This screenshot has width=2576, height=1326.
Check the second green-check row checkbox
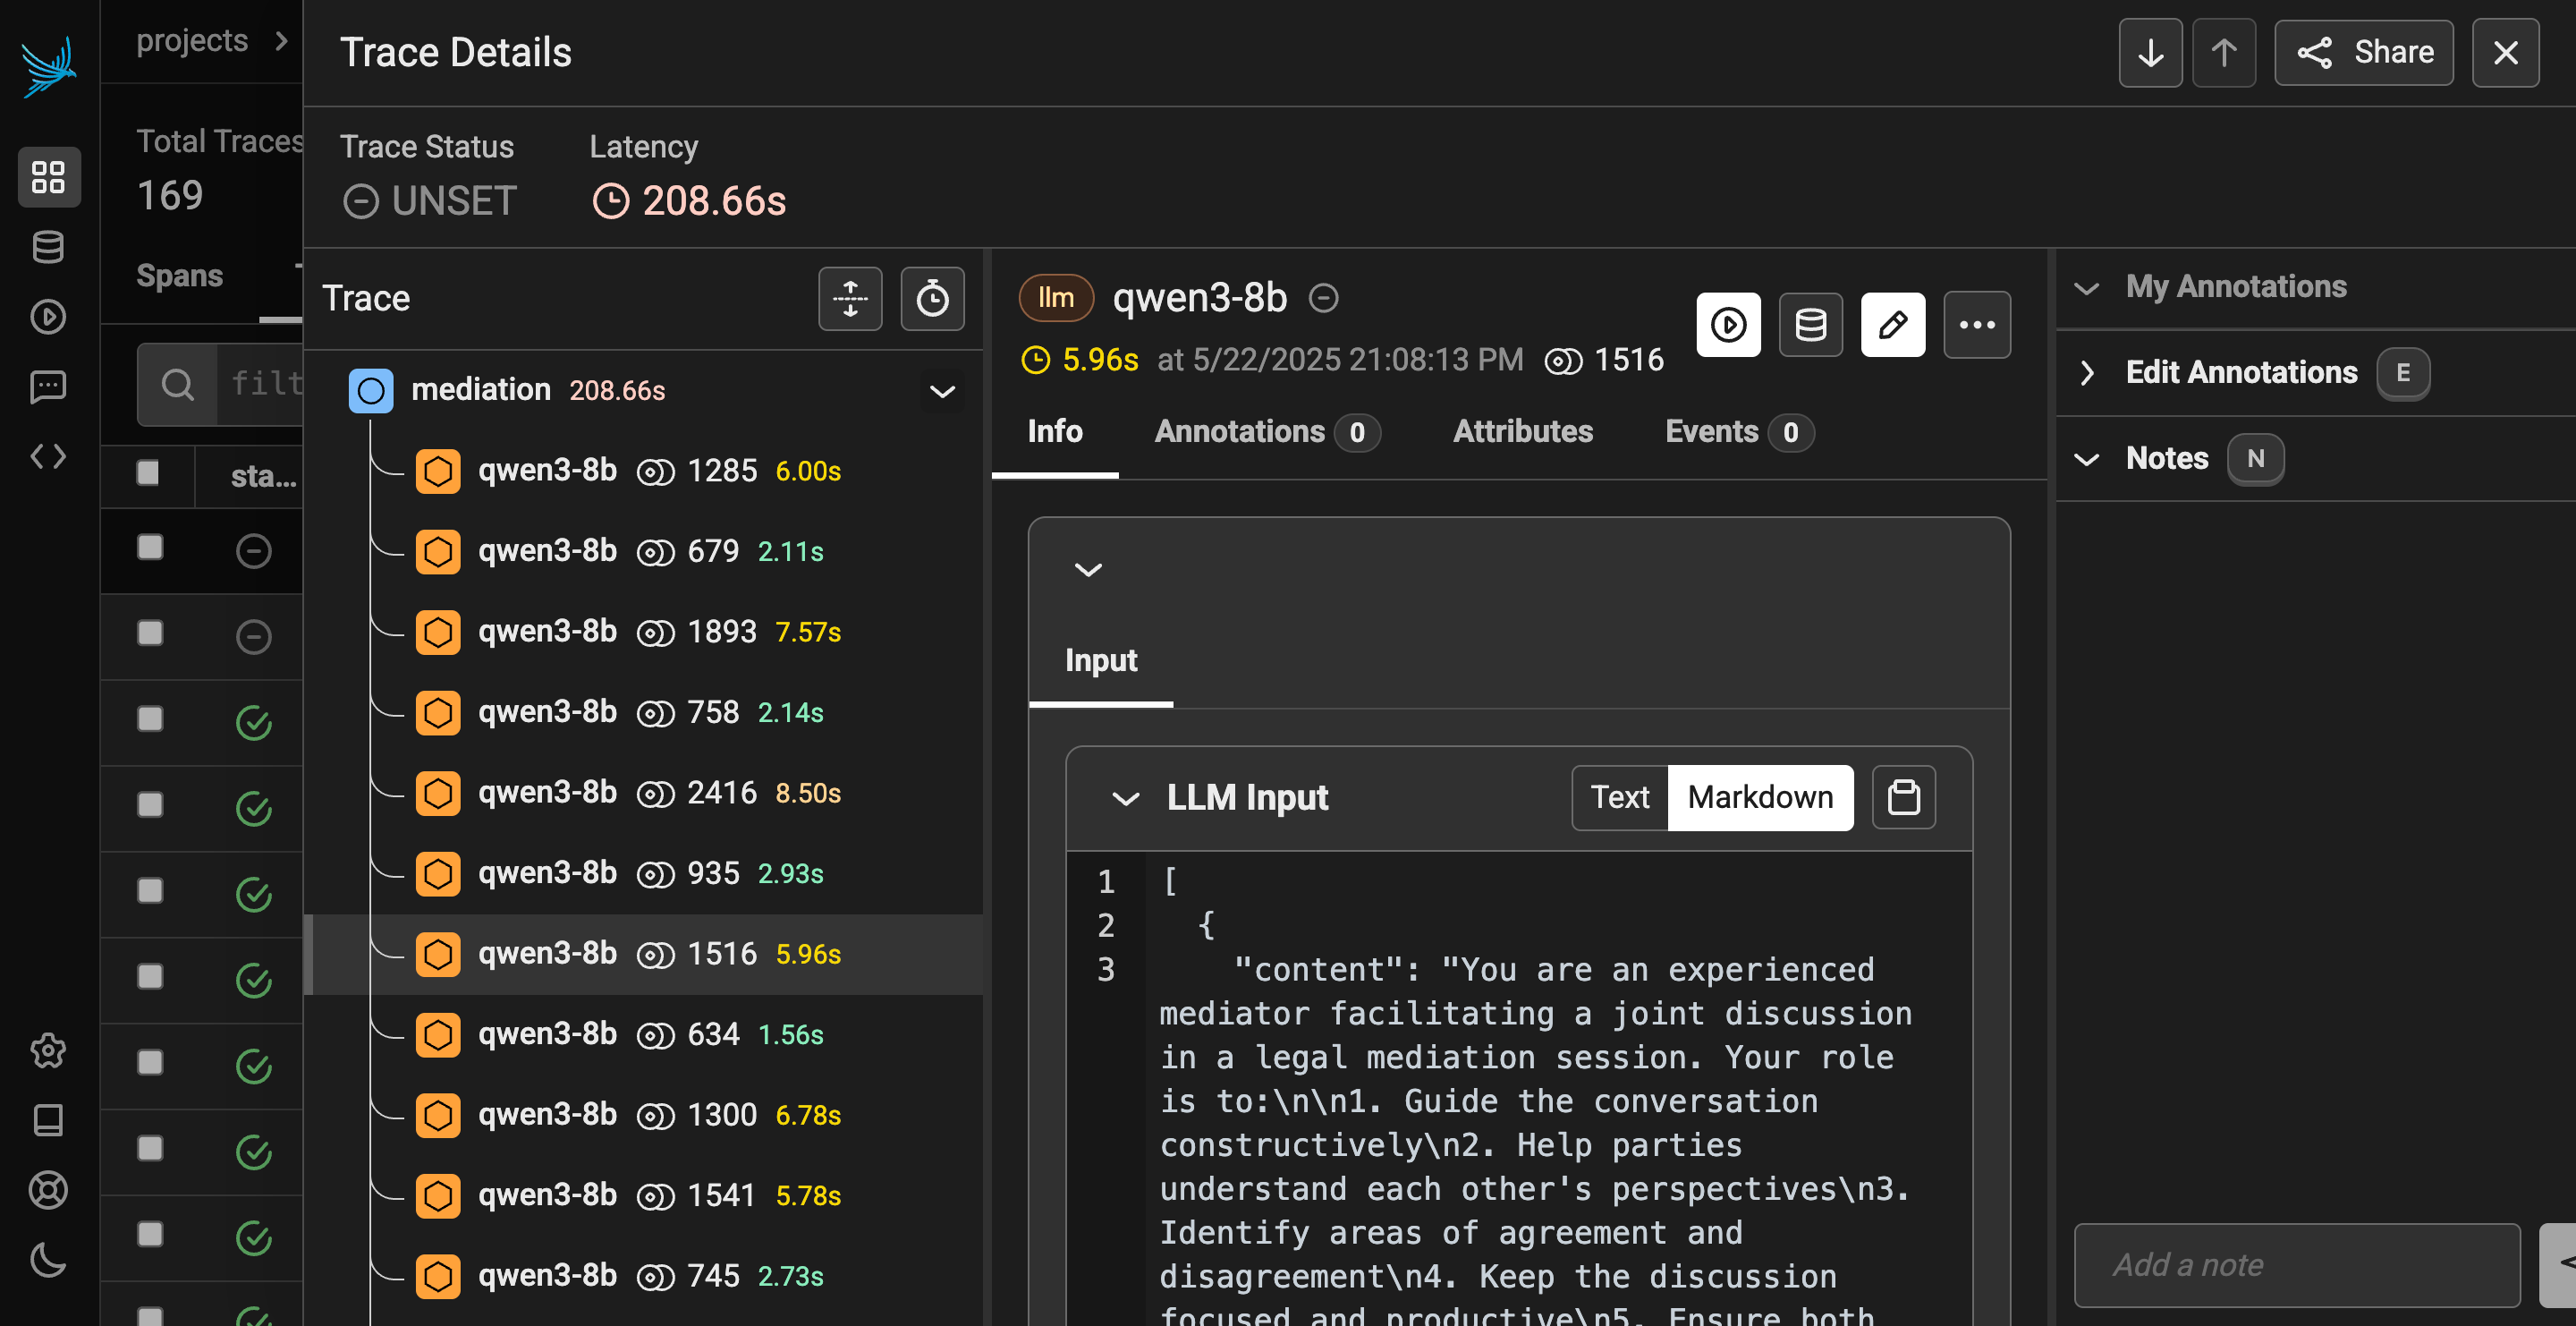point(150,805)
